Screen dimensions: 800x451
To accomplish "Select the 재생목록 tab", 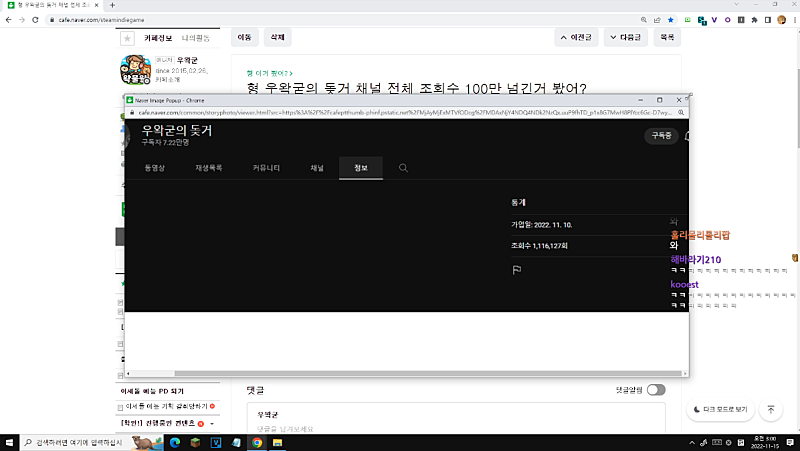I will [209, 168].
